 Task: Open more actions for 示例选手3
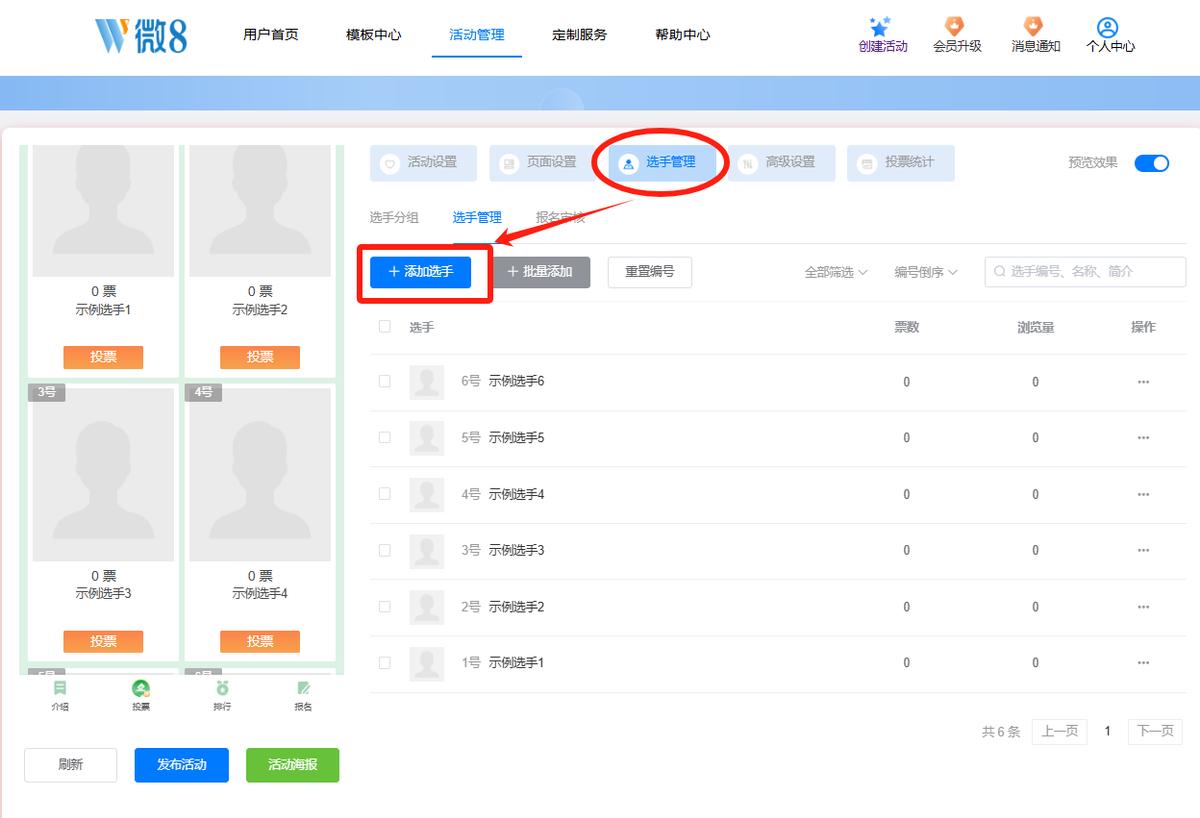tap(1143, 550)
